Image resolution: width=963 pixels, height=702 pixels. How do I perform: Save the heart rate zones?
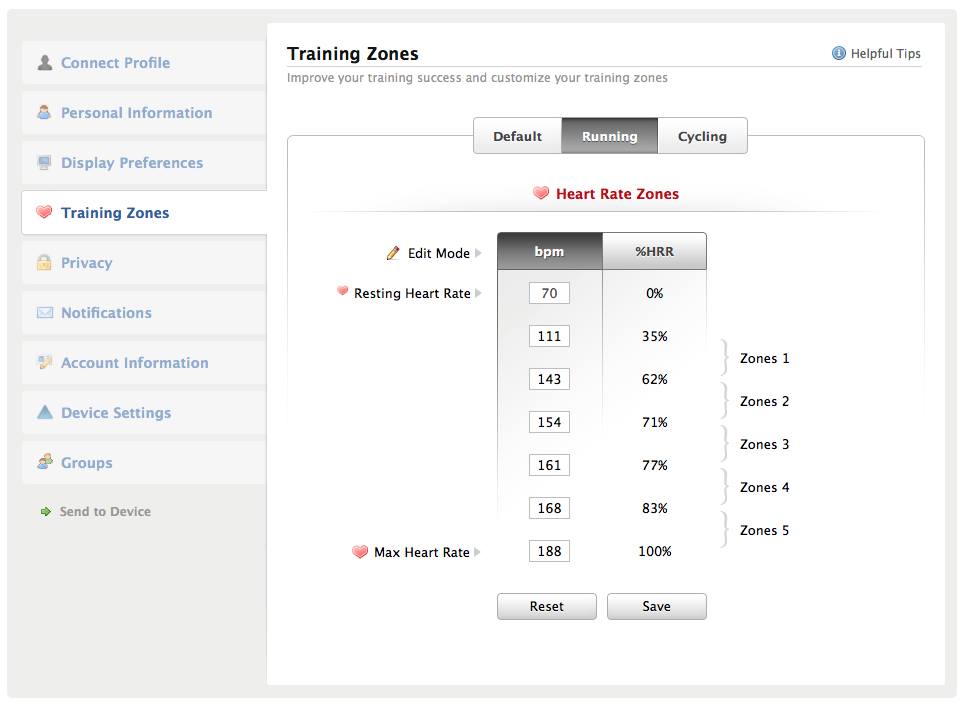pyautogui.click(x=656, y=606)
